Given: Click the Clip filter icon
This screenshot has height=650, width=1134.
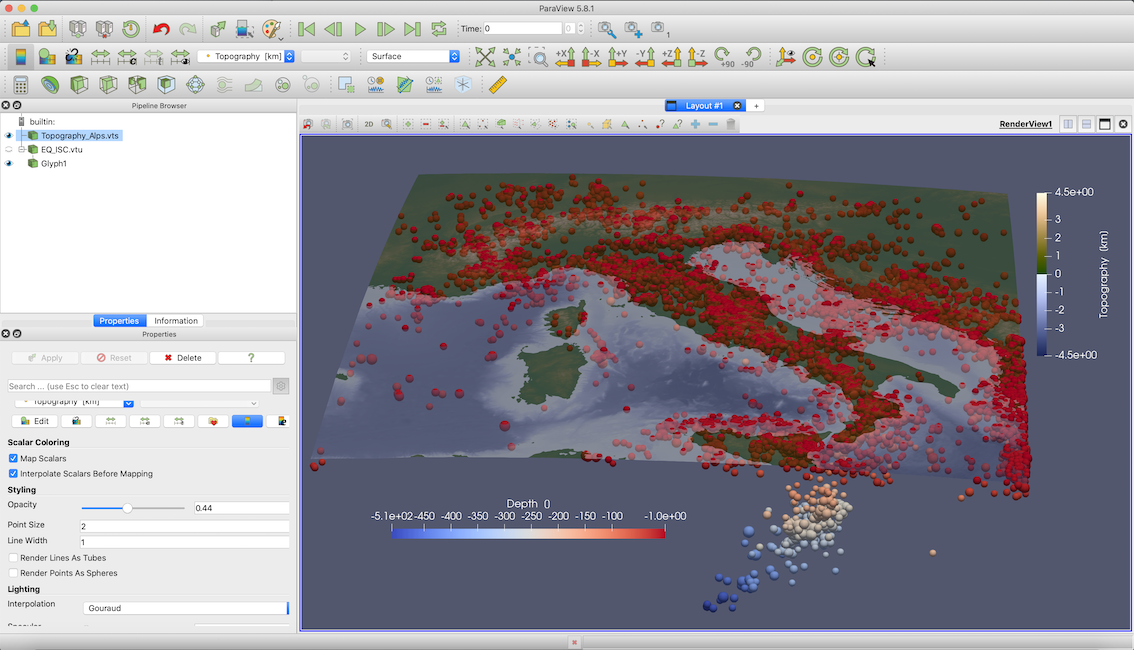Looking at the screenshot, I should tap(79, 85).
